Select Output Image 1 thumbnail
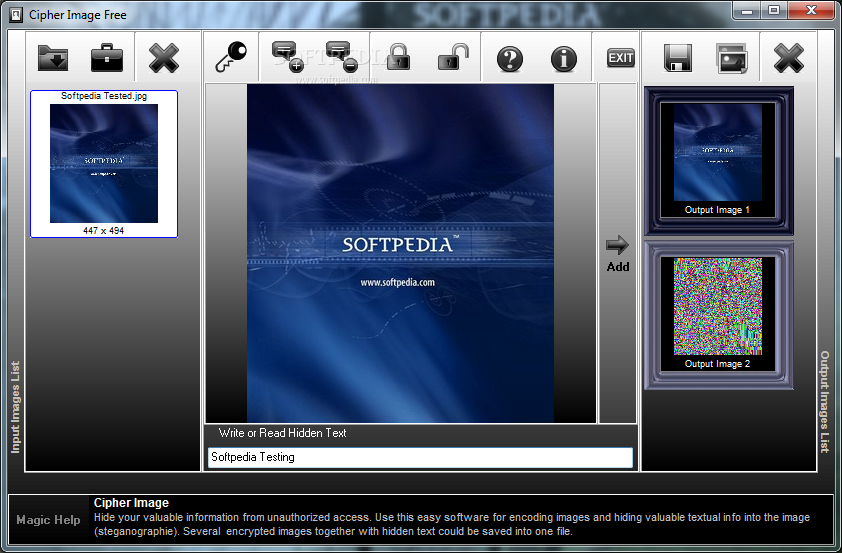The height and width of the screenshot is (553, 842). point(718,161)
